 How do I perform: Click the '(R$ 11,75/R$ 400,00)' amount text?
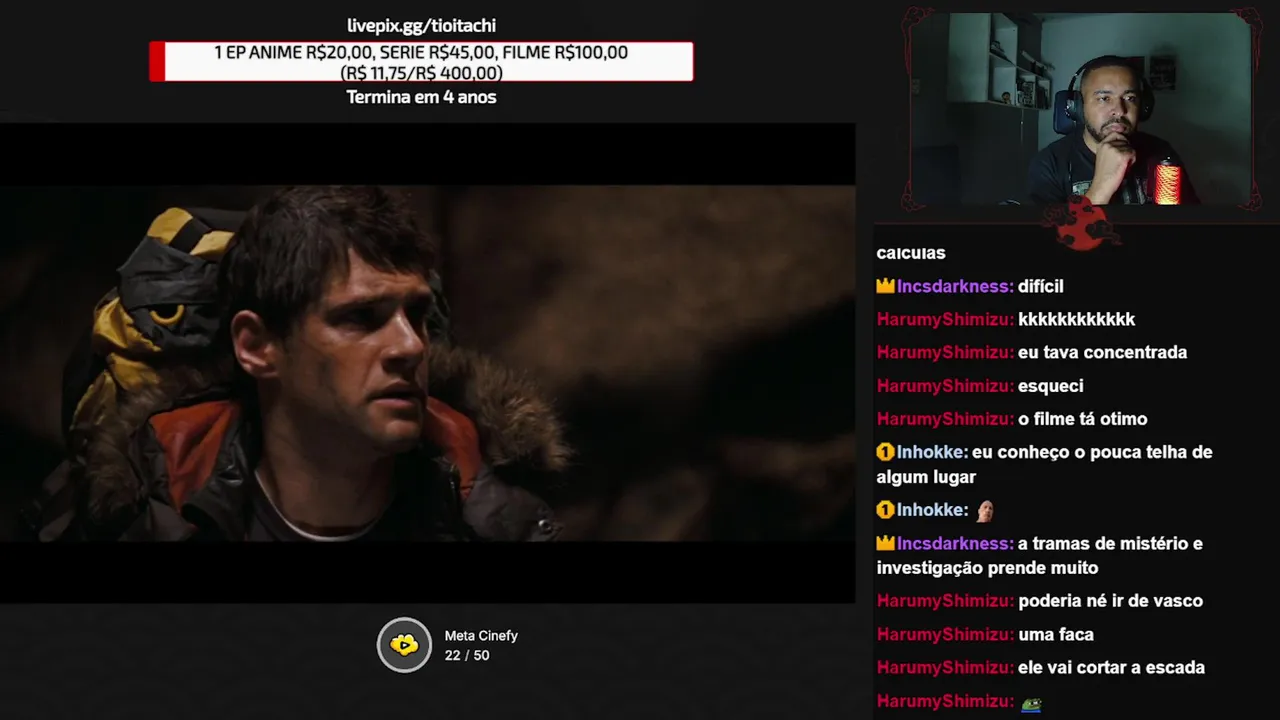click(421, 73)
